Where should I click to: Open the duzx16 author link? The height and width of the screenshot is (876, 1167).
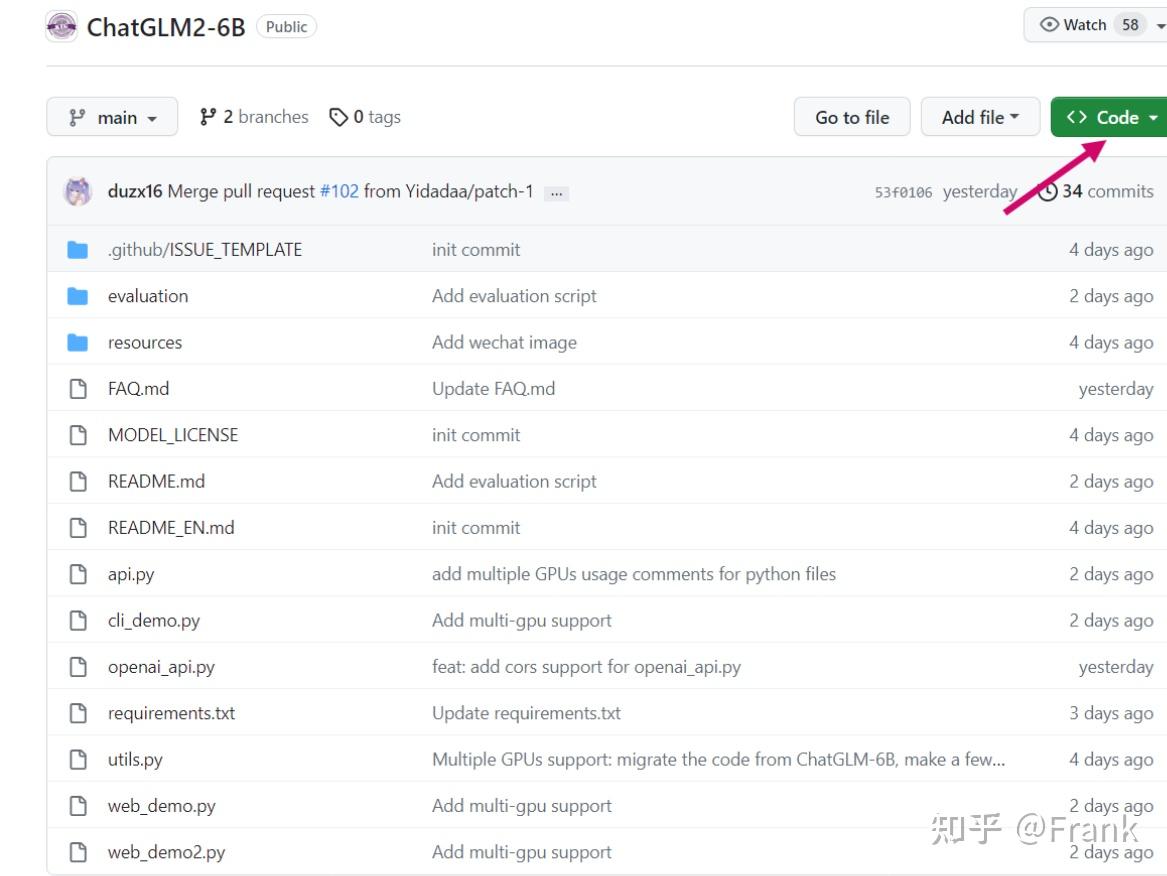point(135,191)
